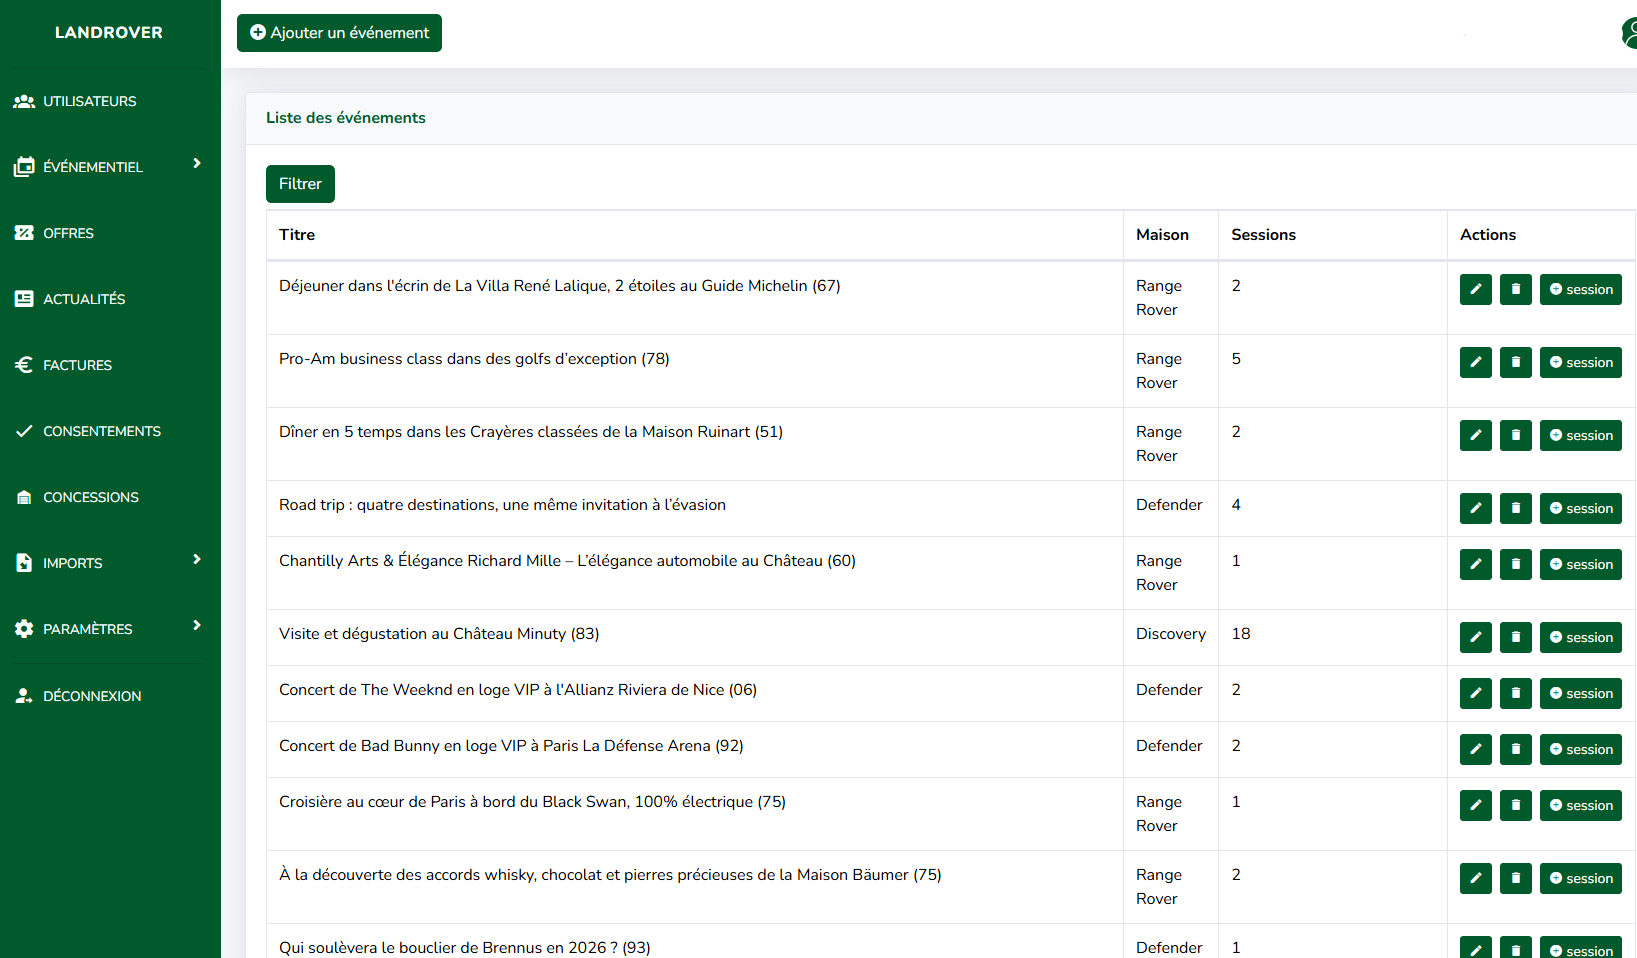Screen dimensions: 1637x958
Task: Edit the Croisière Black Swan event
Action: 1475,805
